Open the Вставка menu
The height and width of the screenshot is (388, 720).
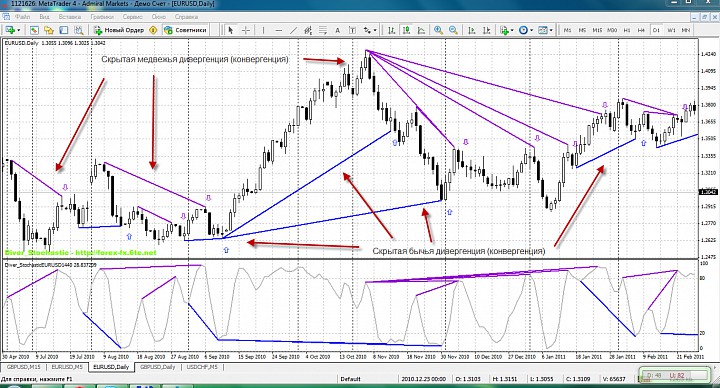pyautogui.click(x=70, y=17)
